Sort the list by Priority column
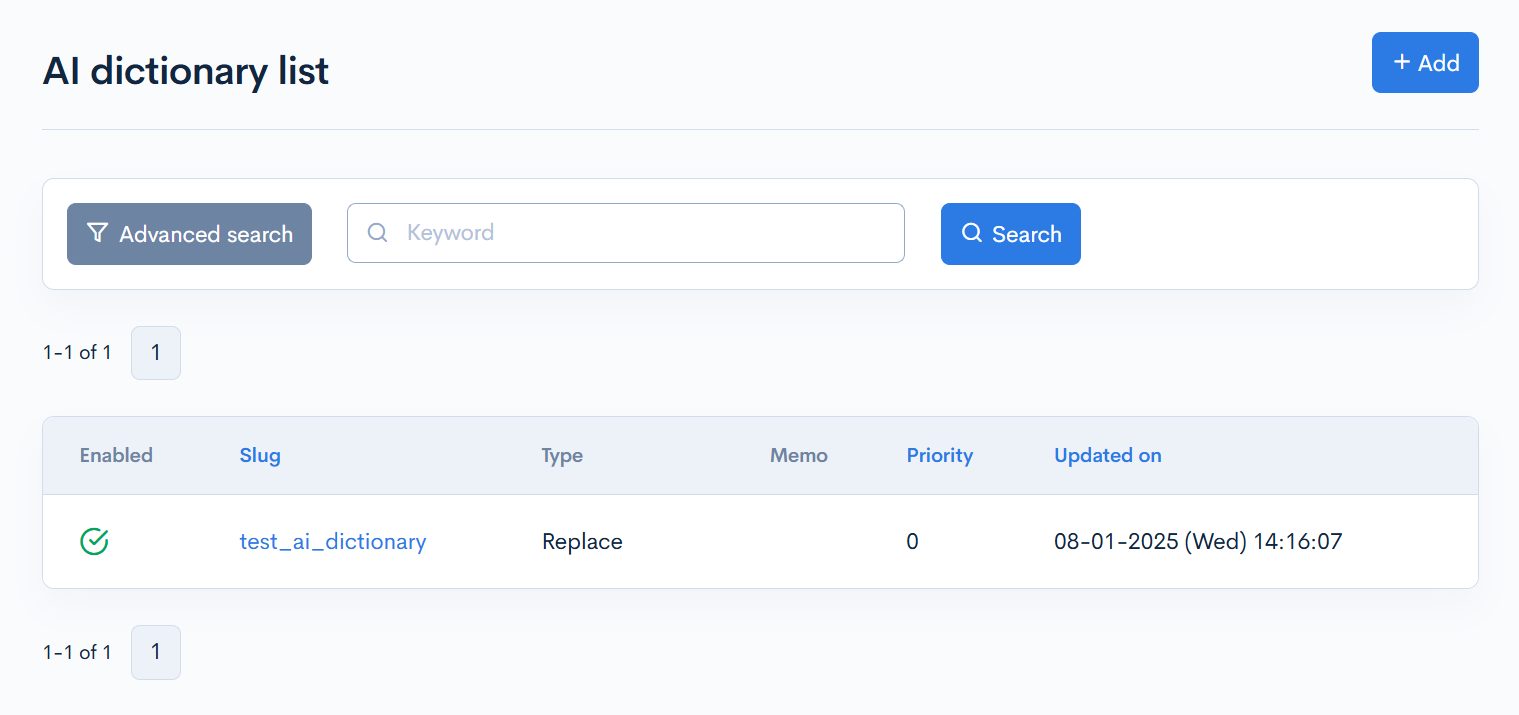 [x=939, y=455]
